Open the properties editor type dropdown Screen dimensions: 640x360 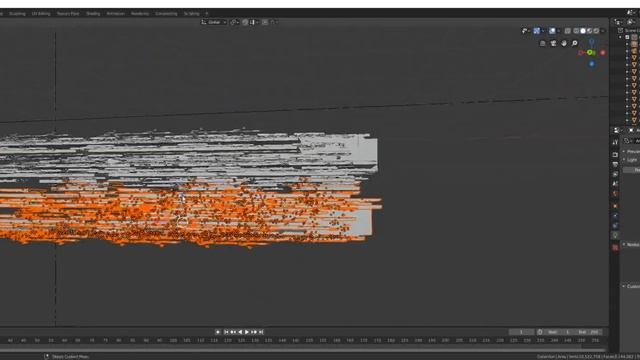[x=617, y=130]
